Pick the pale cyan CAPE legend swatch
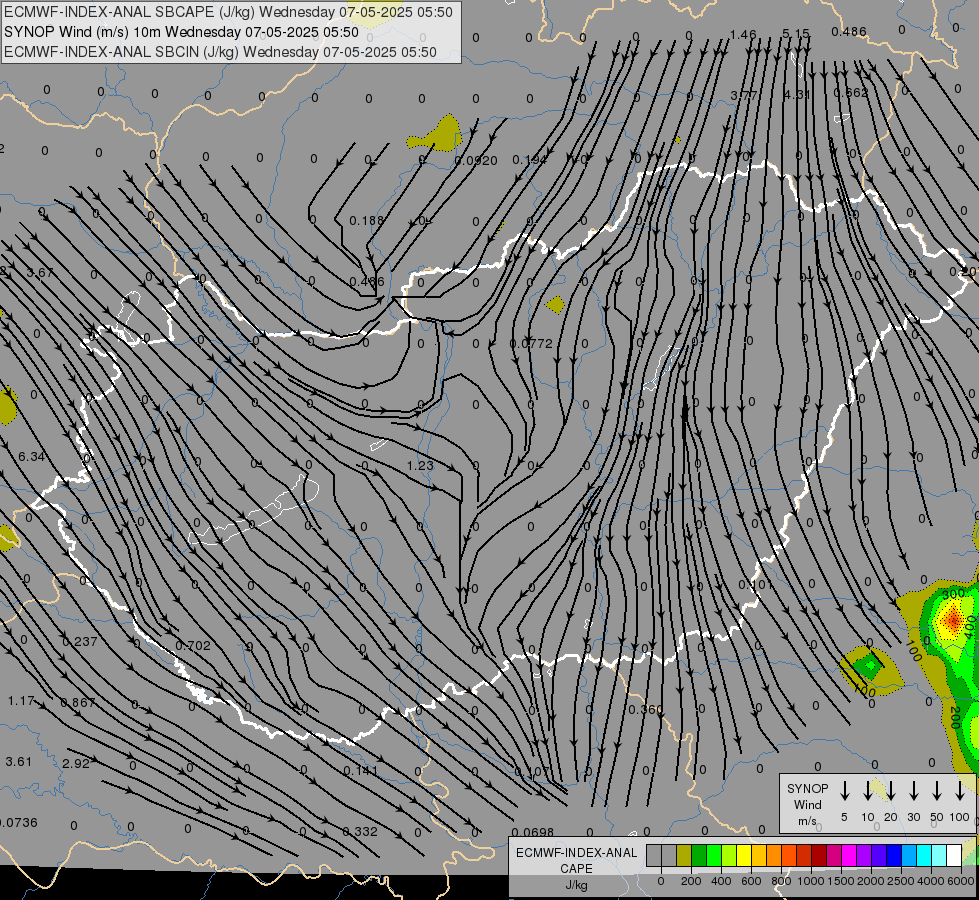The image size is (979, 900). click(x=939, y=856)
